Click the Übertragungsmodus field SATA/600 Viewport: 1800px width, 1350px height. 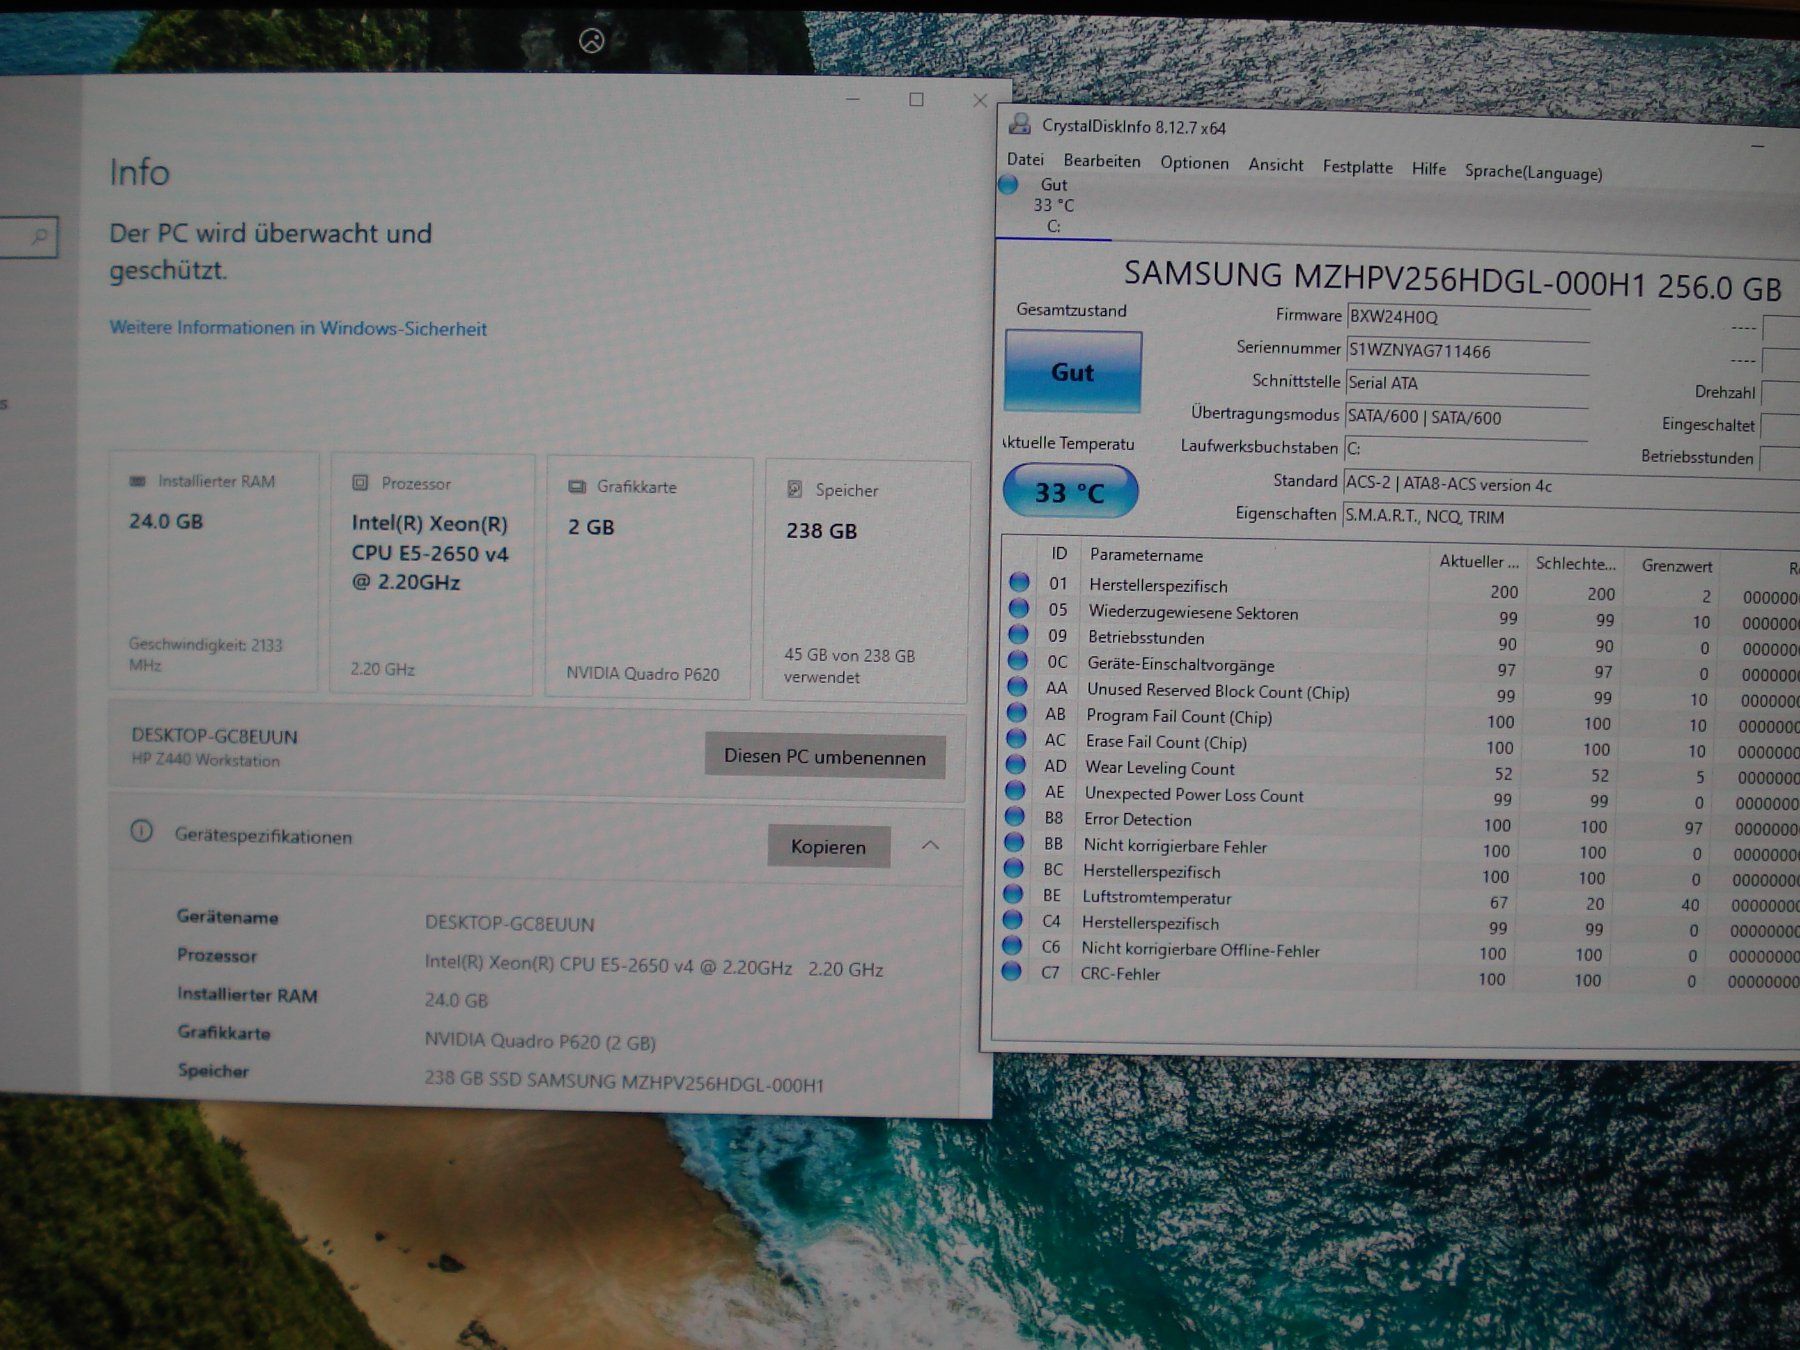1466,418
